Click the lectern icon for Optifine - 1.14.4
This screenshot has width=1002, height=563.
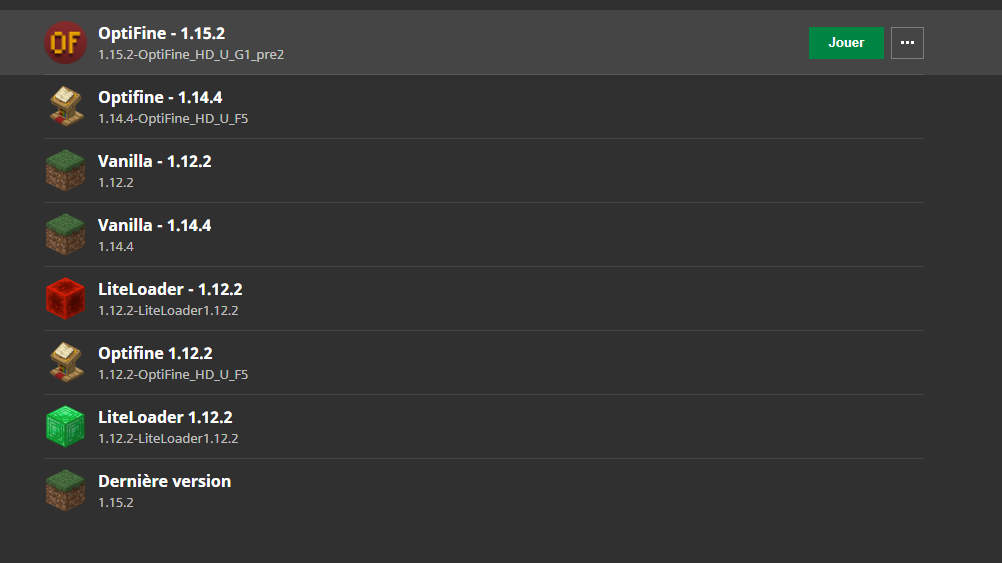click(x=66, y=107)
